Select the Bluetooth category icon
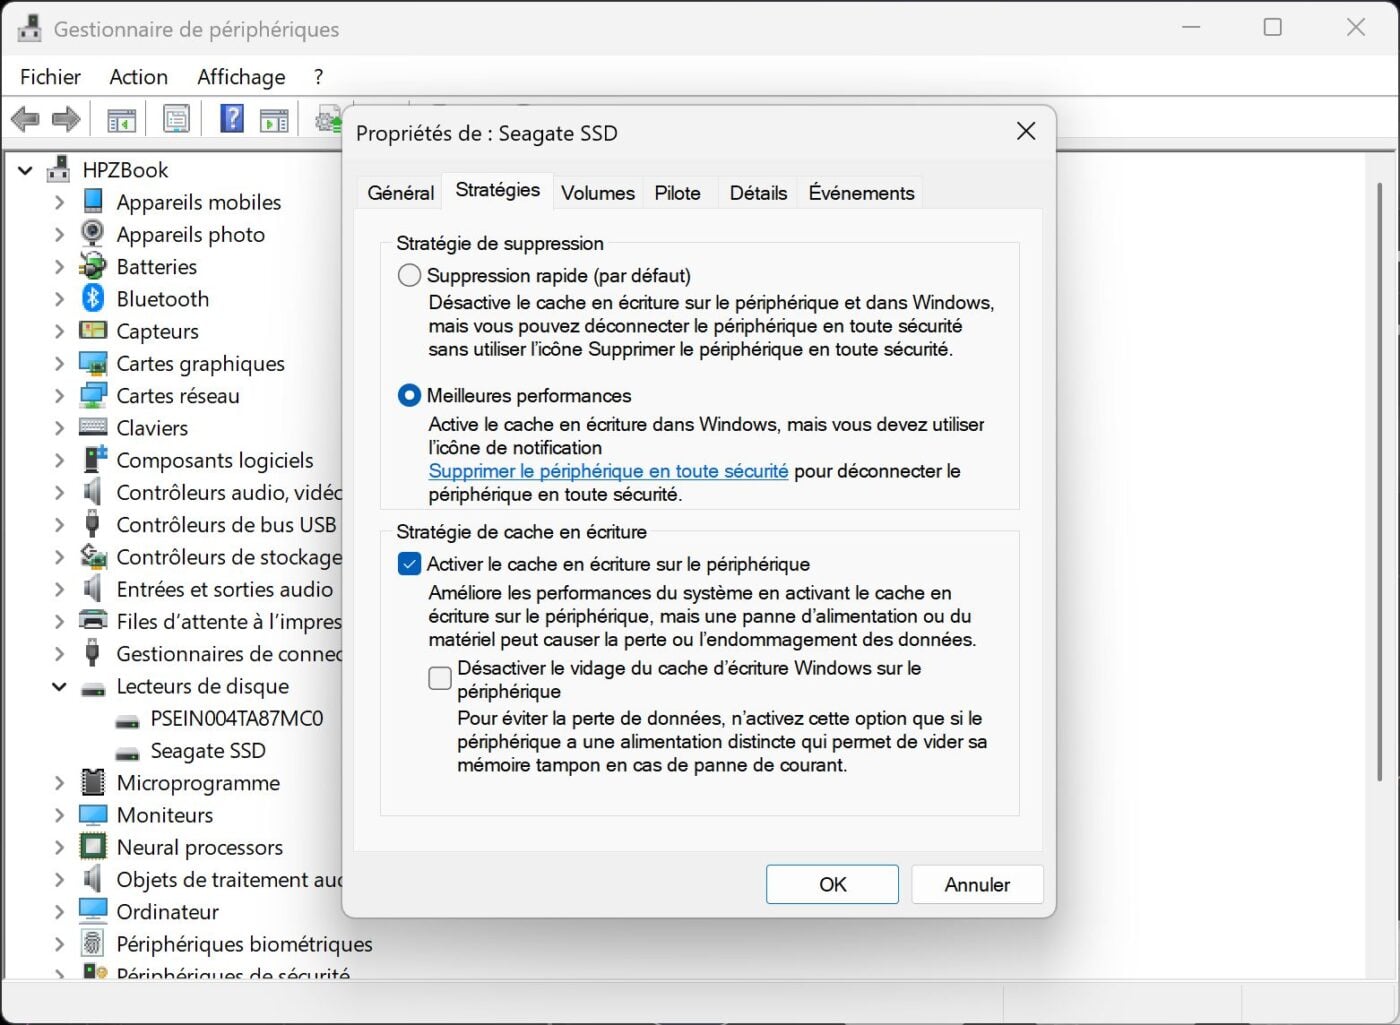1400x1025 pixels. coord(93,298)
